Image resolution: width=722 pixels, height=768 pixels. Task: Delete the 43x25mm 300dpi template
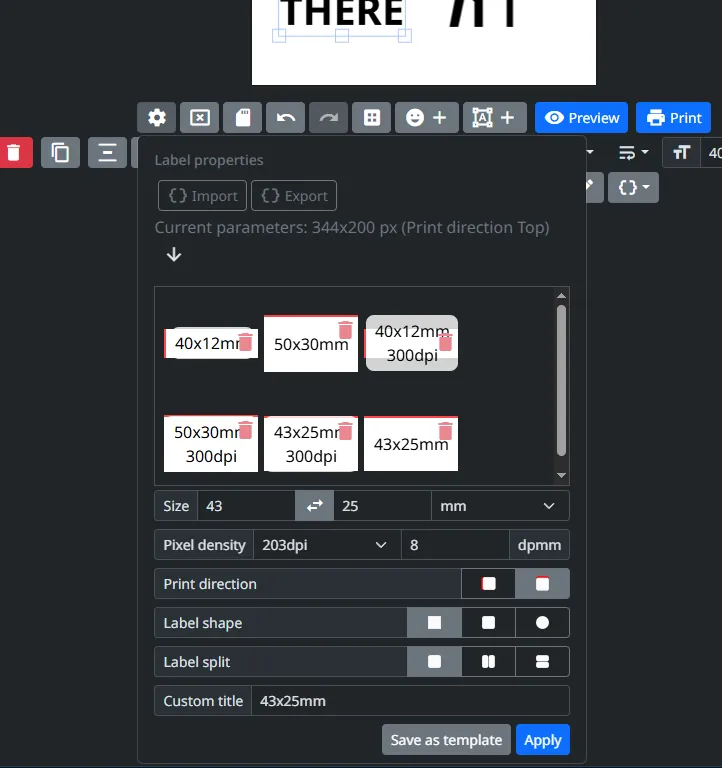tap(345, 431)
